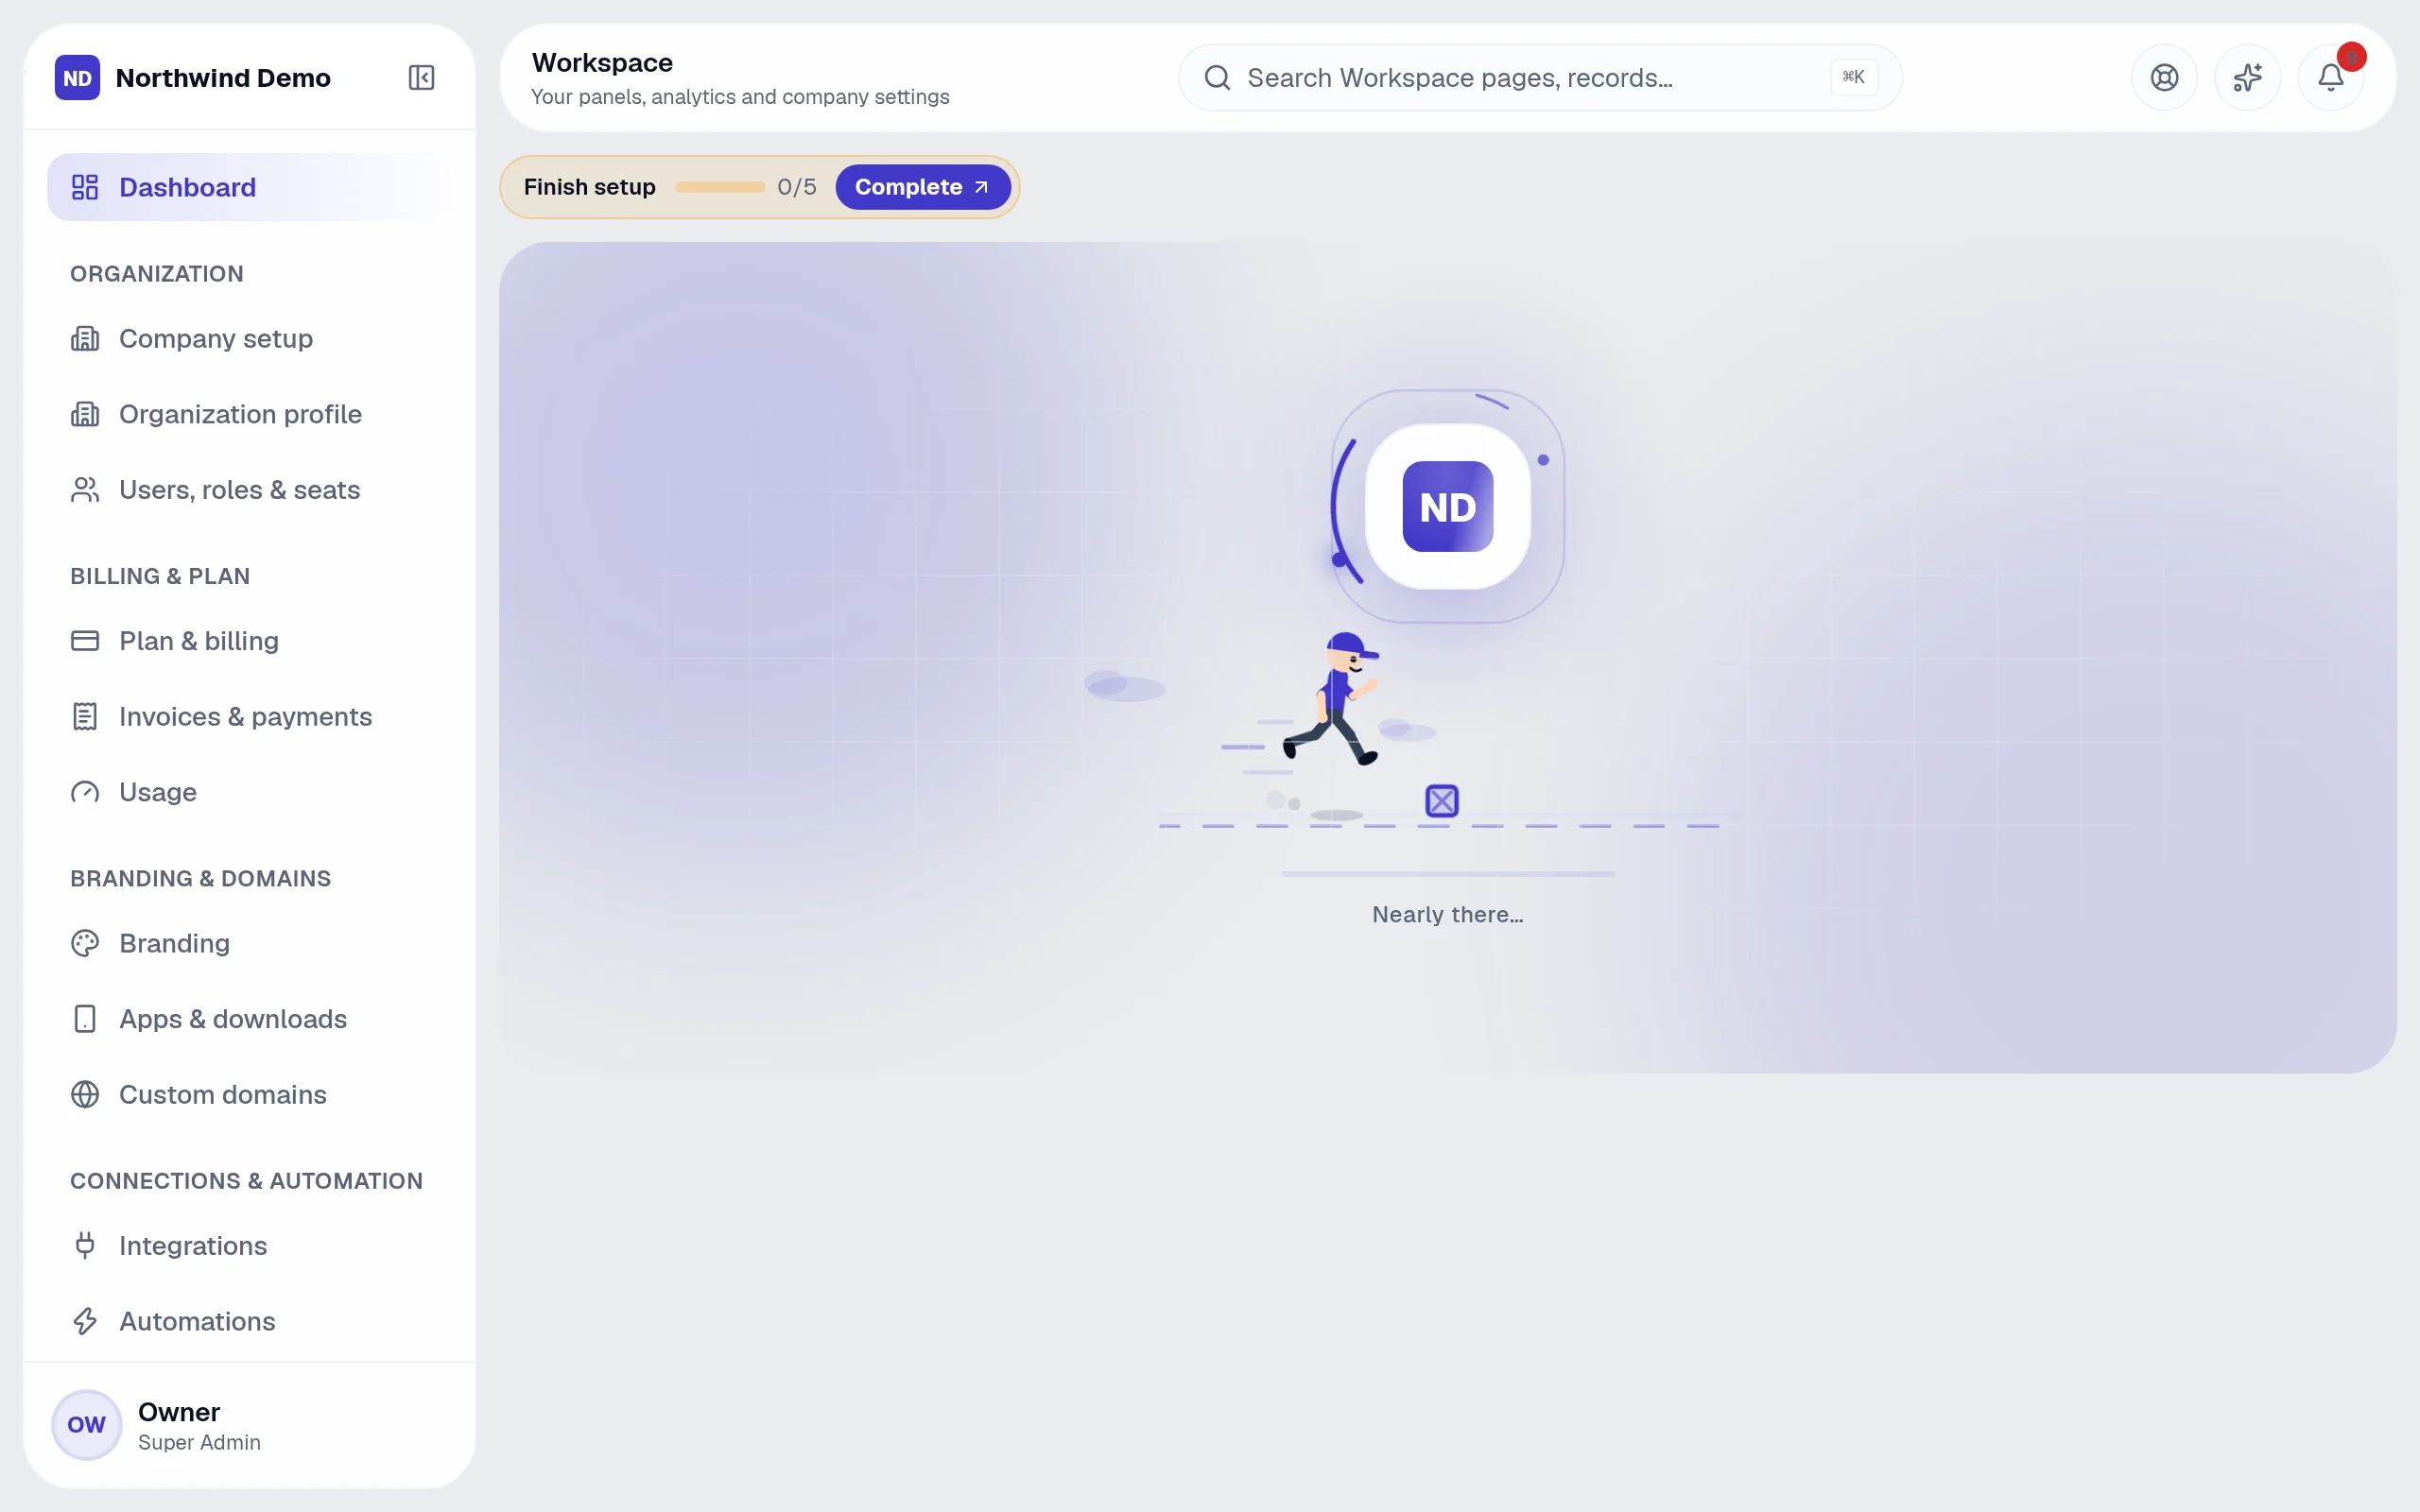The height and width of the screenshot is (1512, 2420).
Task: Open Apps & downloads
Action: (x=249, y=1019)
